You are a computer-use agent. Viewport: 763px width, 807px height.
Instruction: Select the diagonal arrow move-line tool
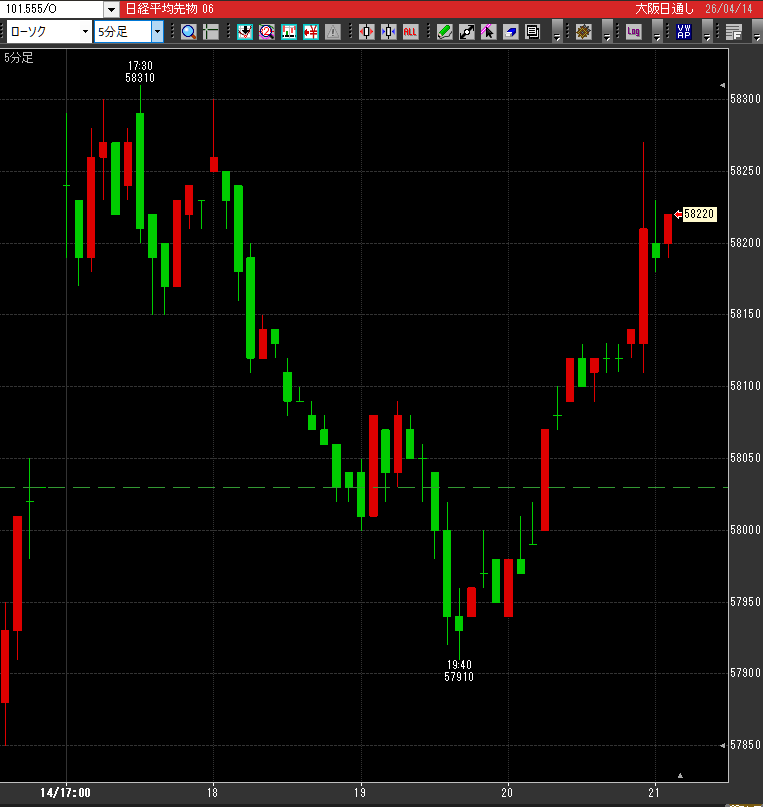pos(467,32)
